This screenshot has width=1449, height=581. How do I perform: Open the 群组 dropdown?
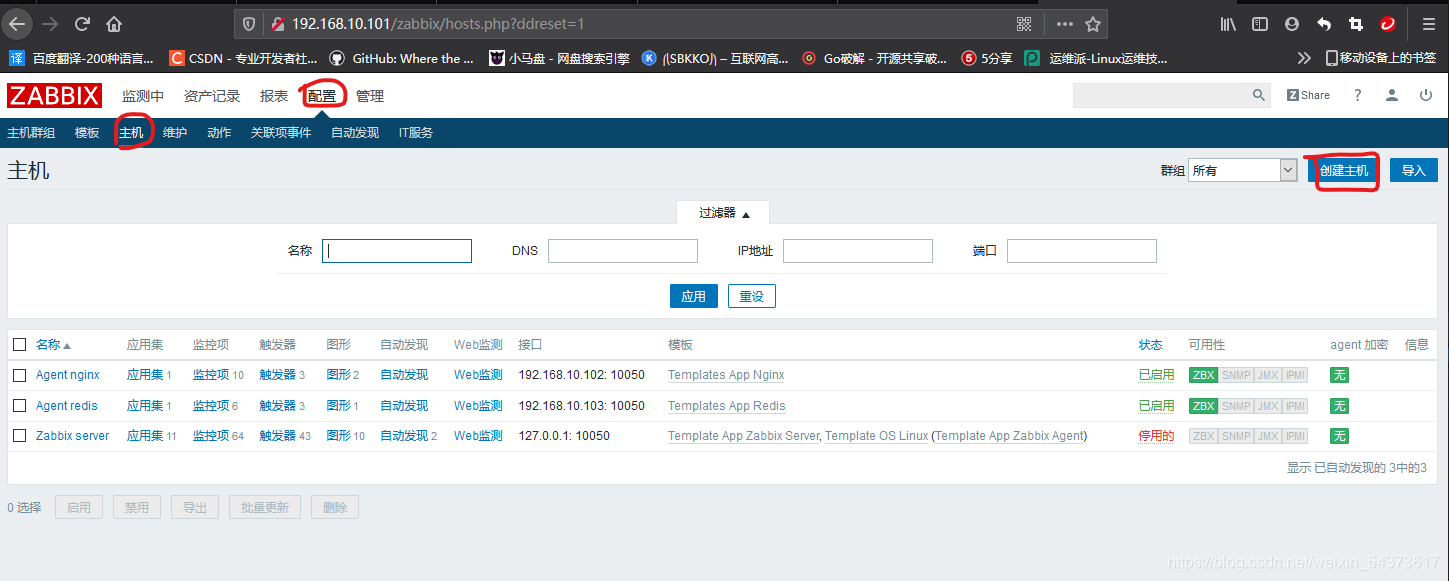pos(1243,170)
